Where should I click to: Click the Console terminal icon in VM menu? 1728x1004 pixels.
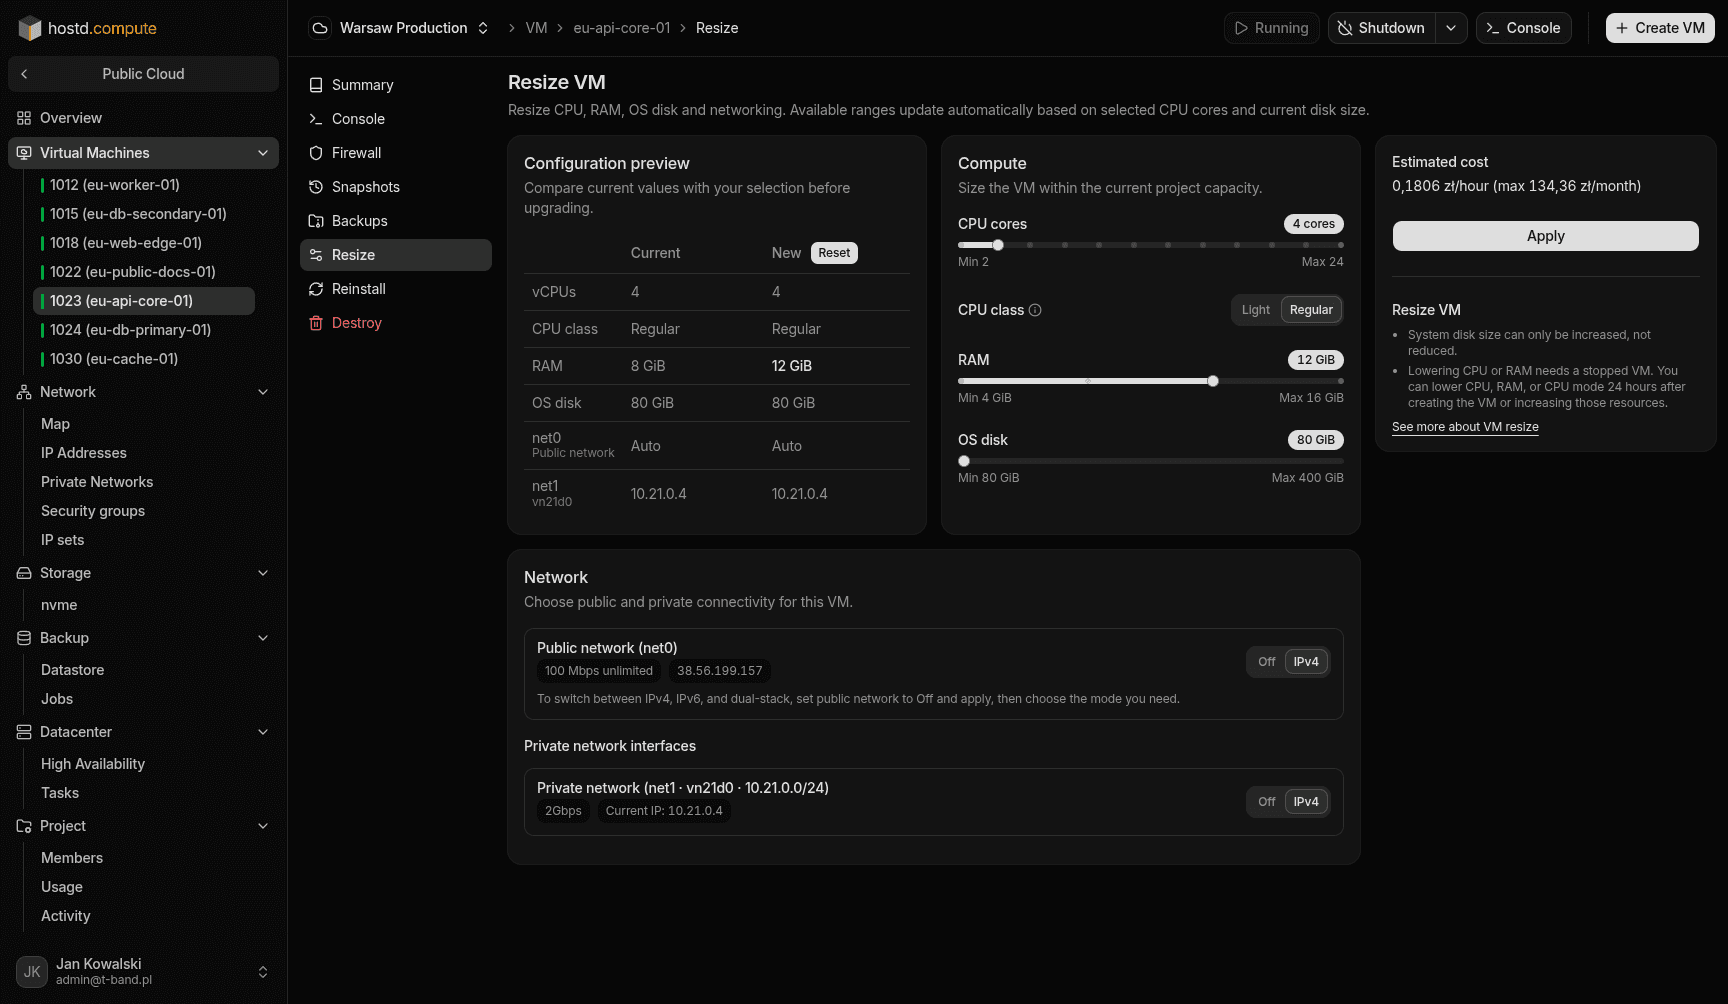coord(316,119)
